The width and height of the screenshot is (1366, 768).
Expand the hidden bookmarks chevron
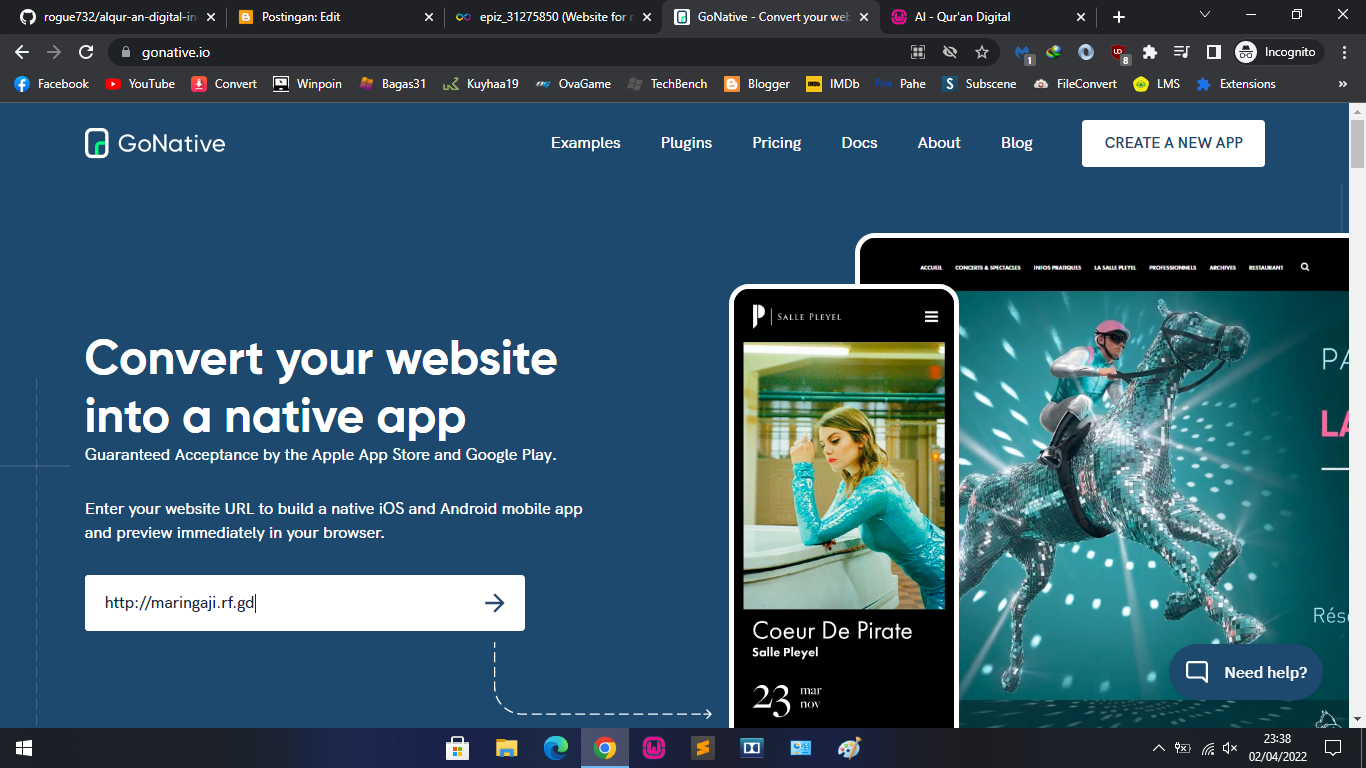point(1343,84)
